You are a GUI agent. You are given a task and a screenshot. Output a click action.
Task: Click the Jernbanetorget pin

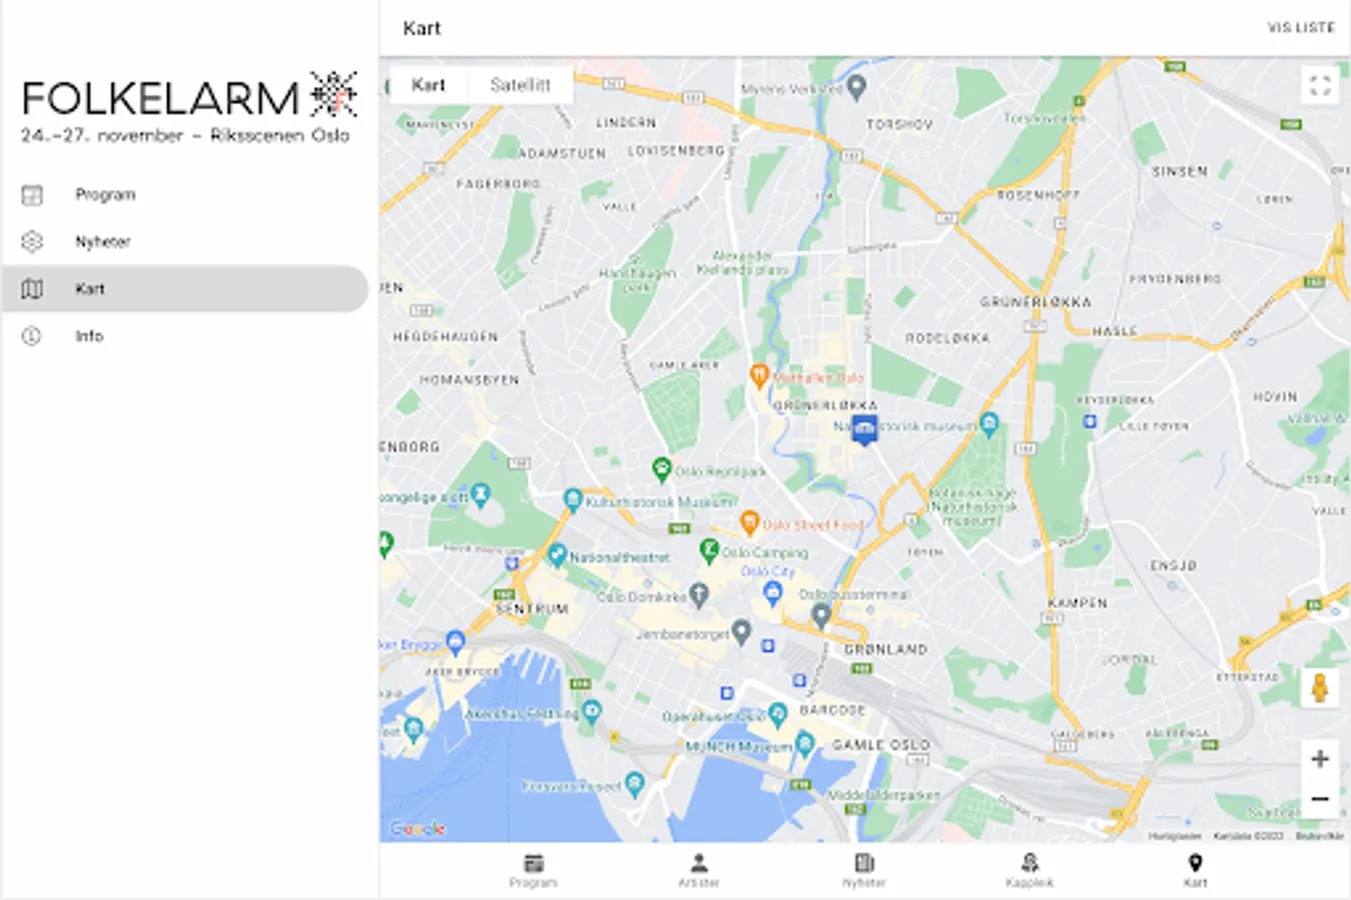[741, 631]
